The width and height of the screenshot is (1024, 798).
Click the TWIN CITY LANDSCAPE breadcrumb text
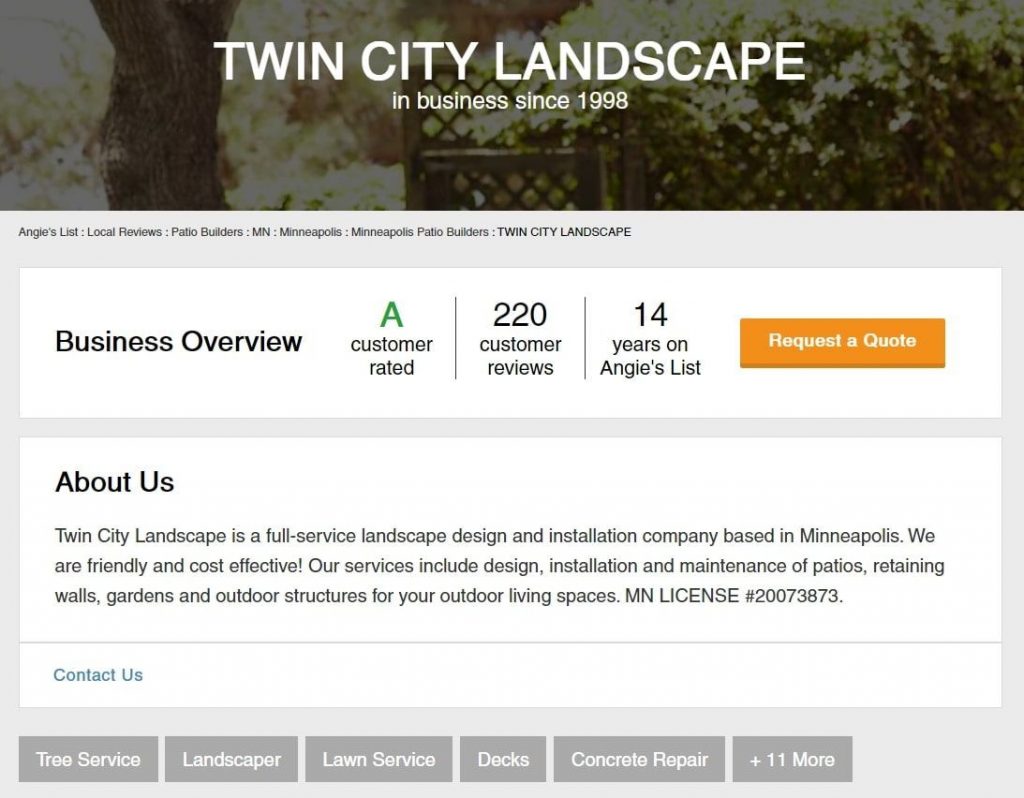(x=564, y=232)
